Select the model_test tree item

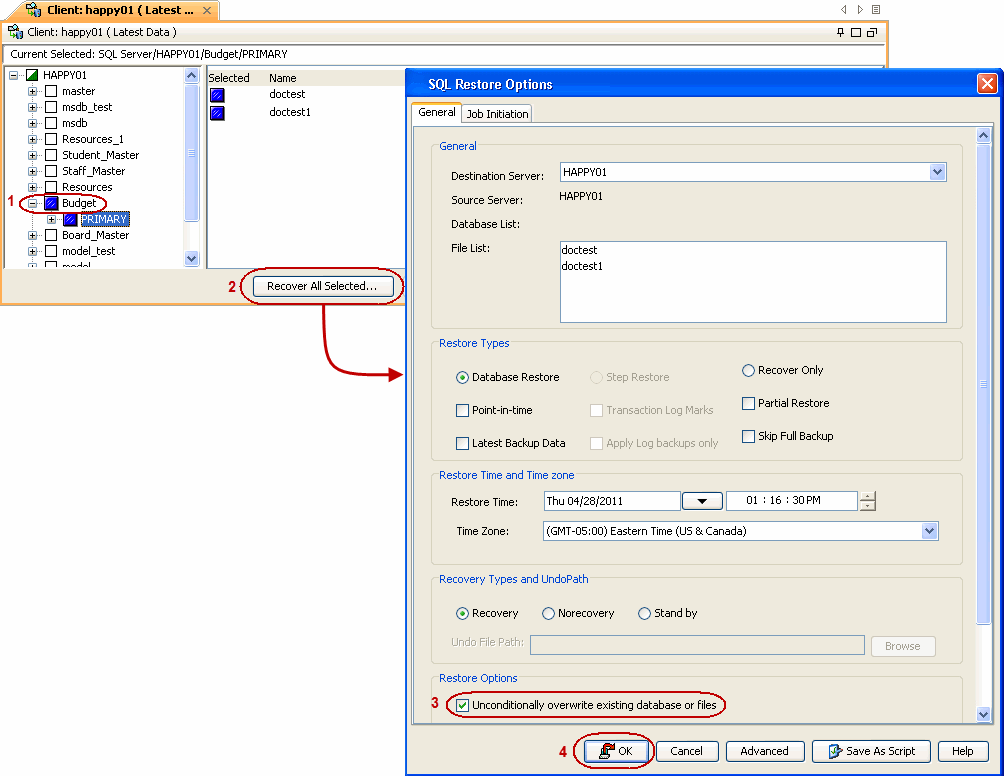88,251
